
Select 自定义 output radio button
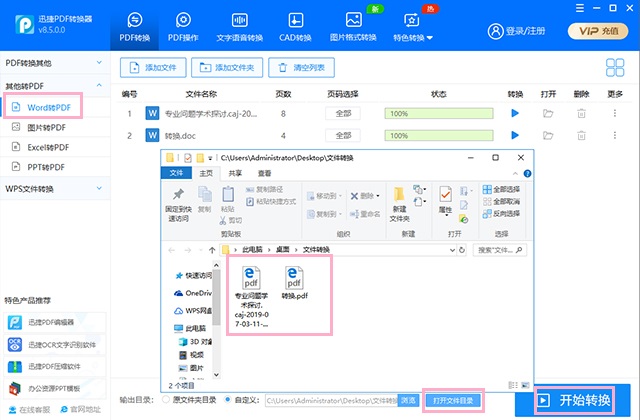[228, 400]
